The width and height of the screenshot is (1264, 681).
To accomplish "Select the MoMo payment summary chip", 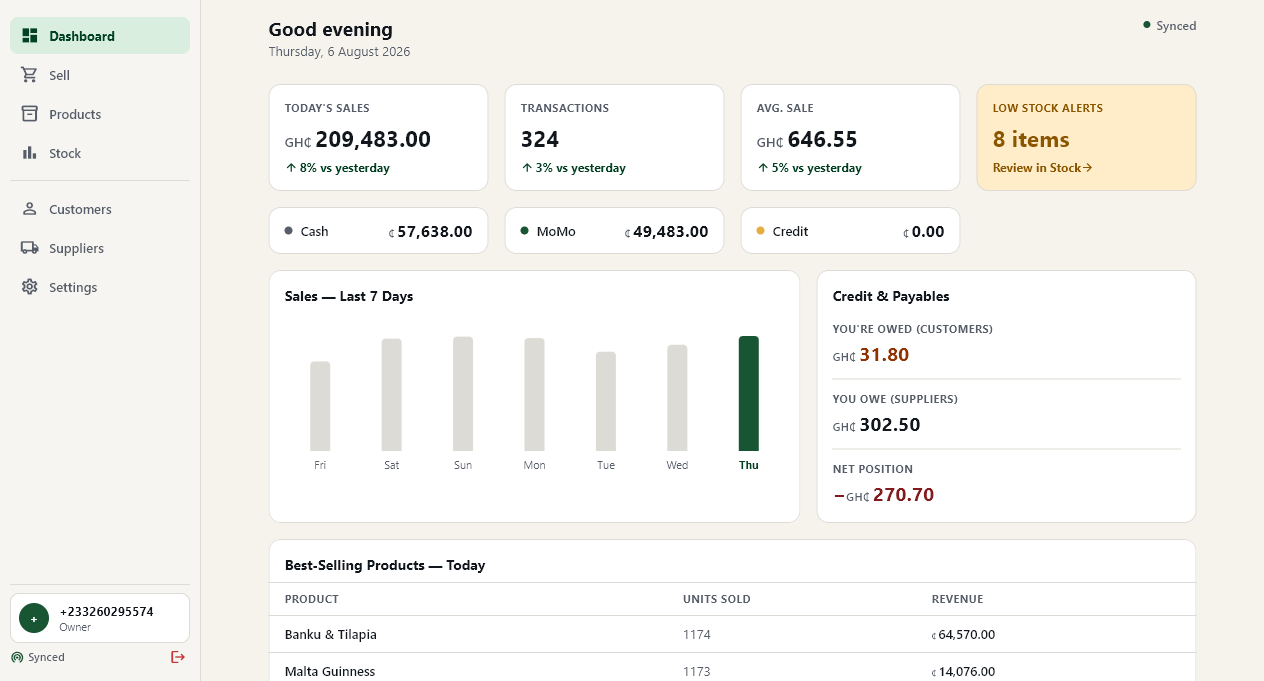I will (x=614, y=231).
